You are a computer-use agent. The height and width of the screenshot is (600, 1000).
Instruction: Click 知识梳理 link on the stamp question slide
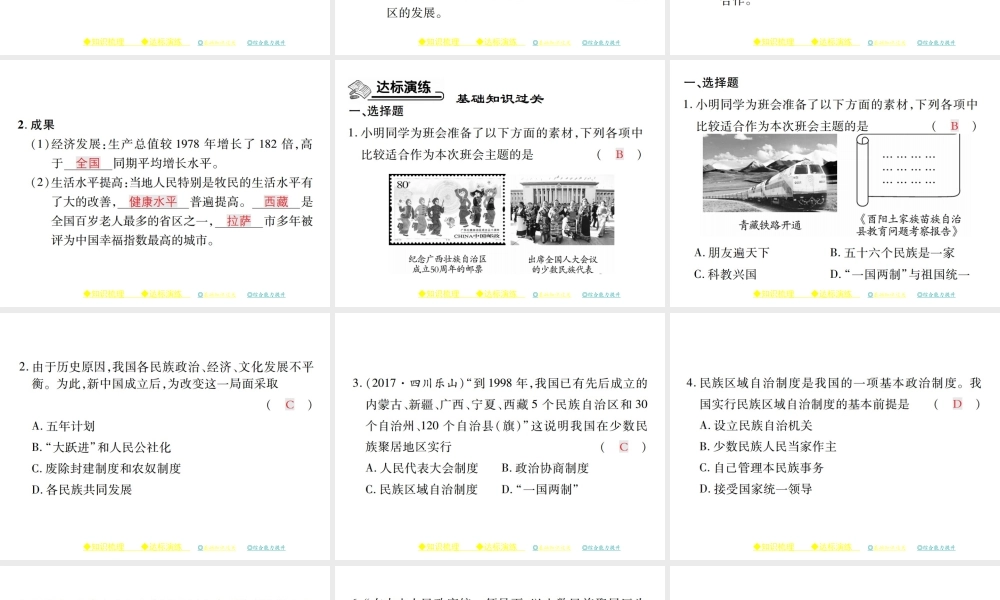439,294
